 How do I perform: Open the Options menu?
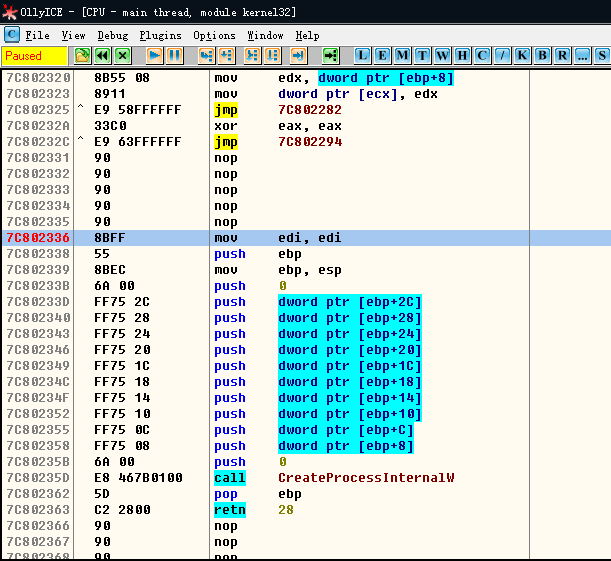(214, 35)
